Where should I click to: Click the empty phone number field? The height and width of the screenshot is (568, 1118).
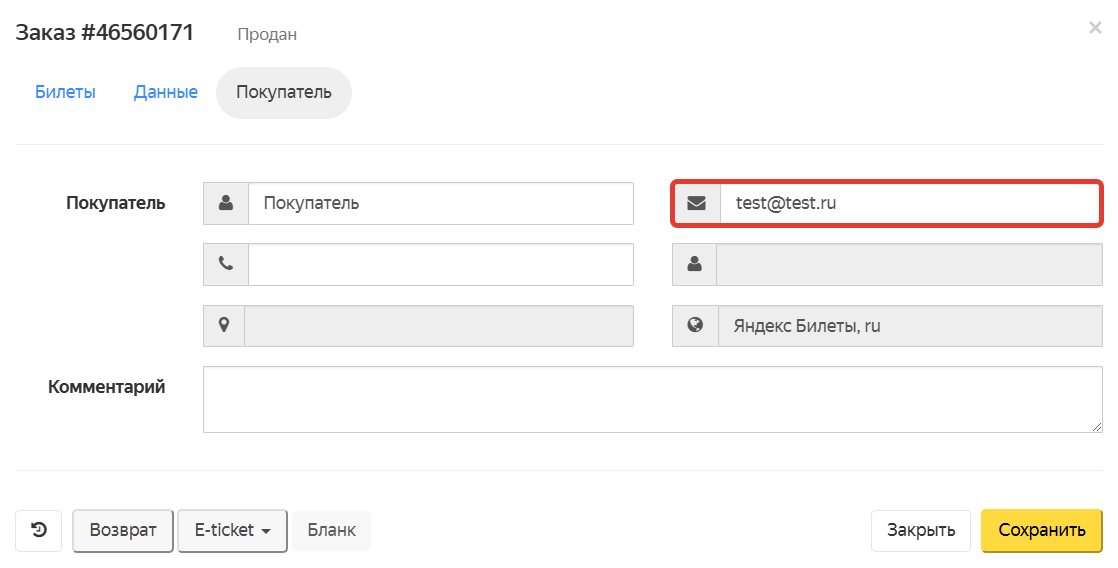tap(440, 264)
